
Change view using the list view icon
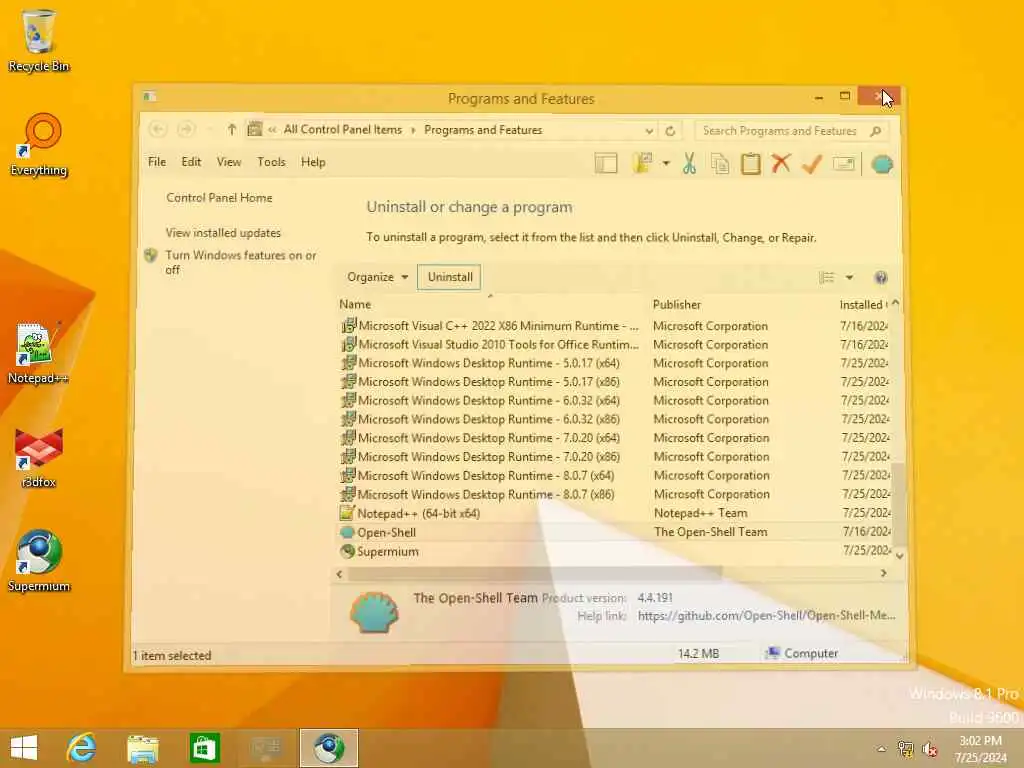pyautogui.click(x=826, y=278)
